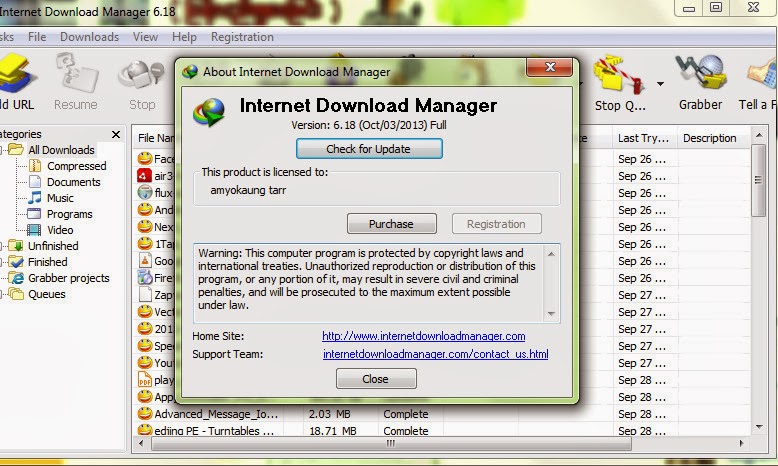The width and height of the screenshot is (778, 466).
Task: Click the Tell a Friend icon
Action: [763, 74]
